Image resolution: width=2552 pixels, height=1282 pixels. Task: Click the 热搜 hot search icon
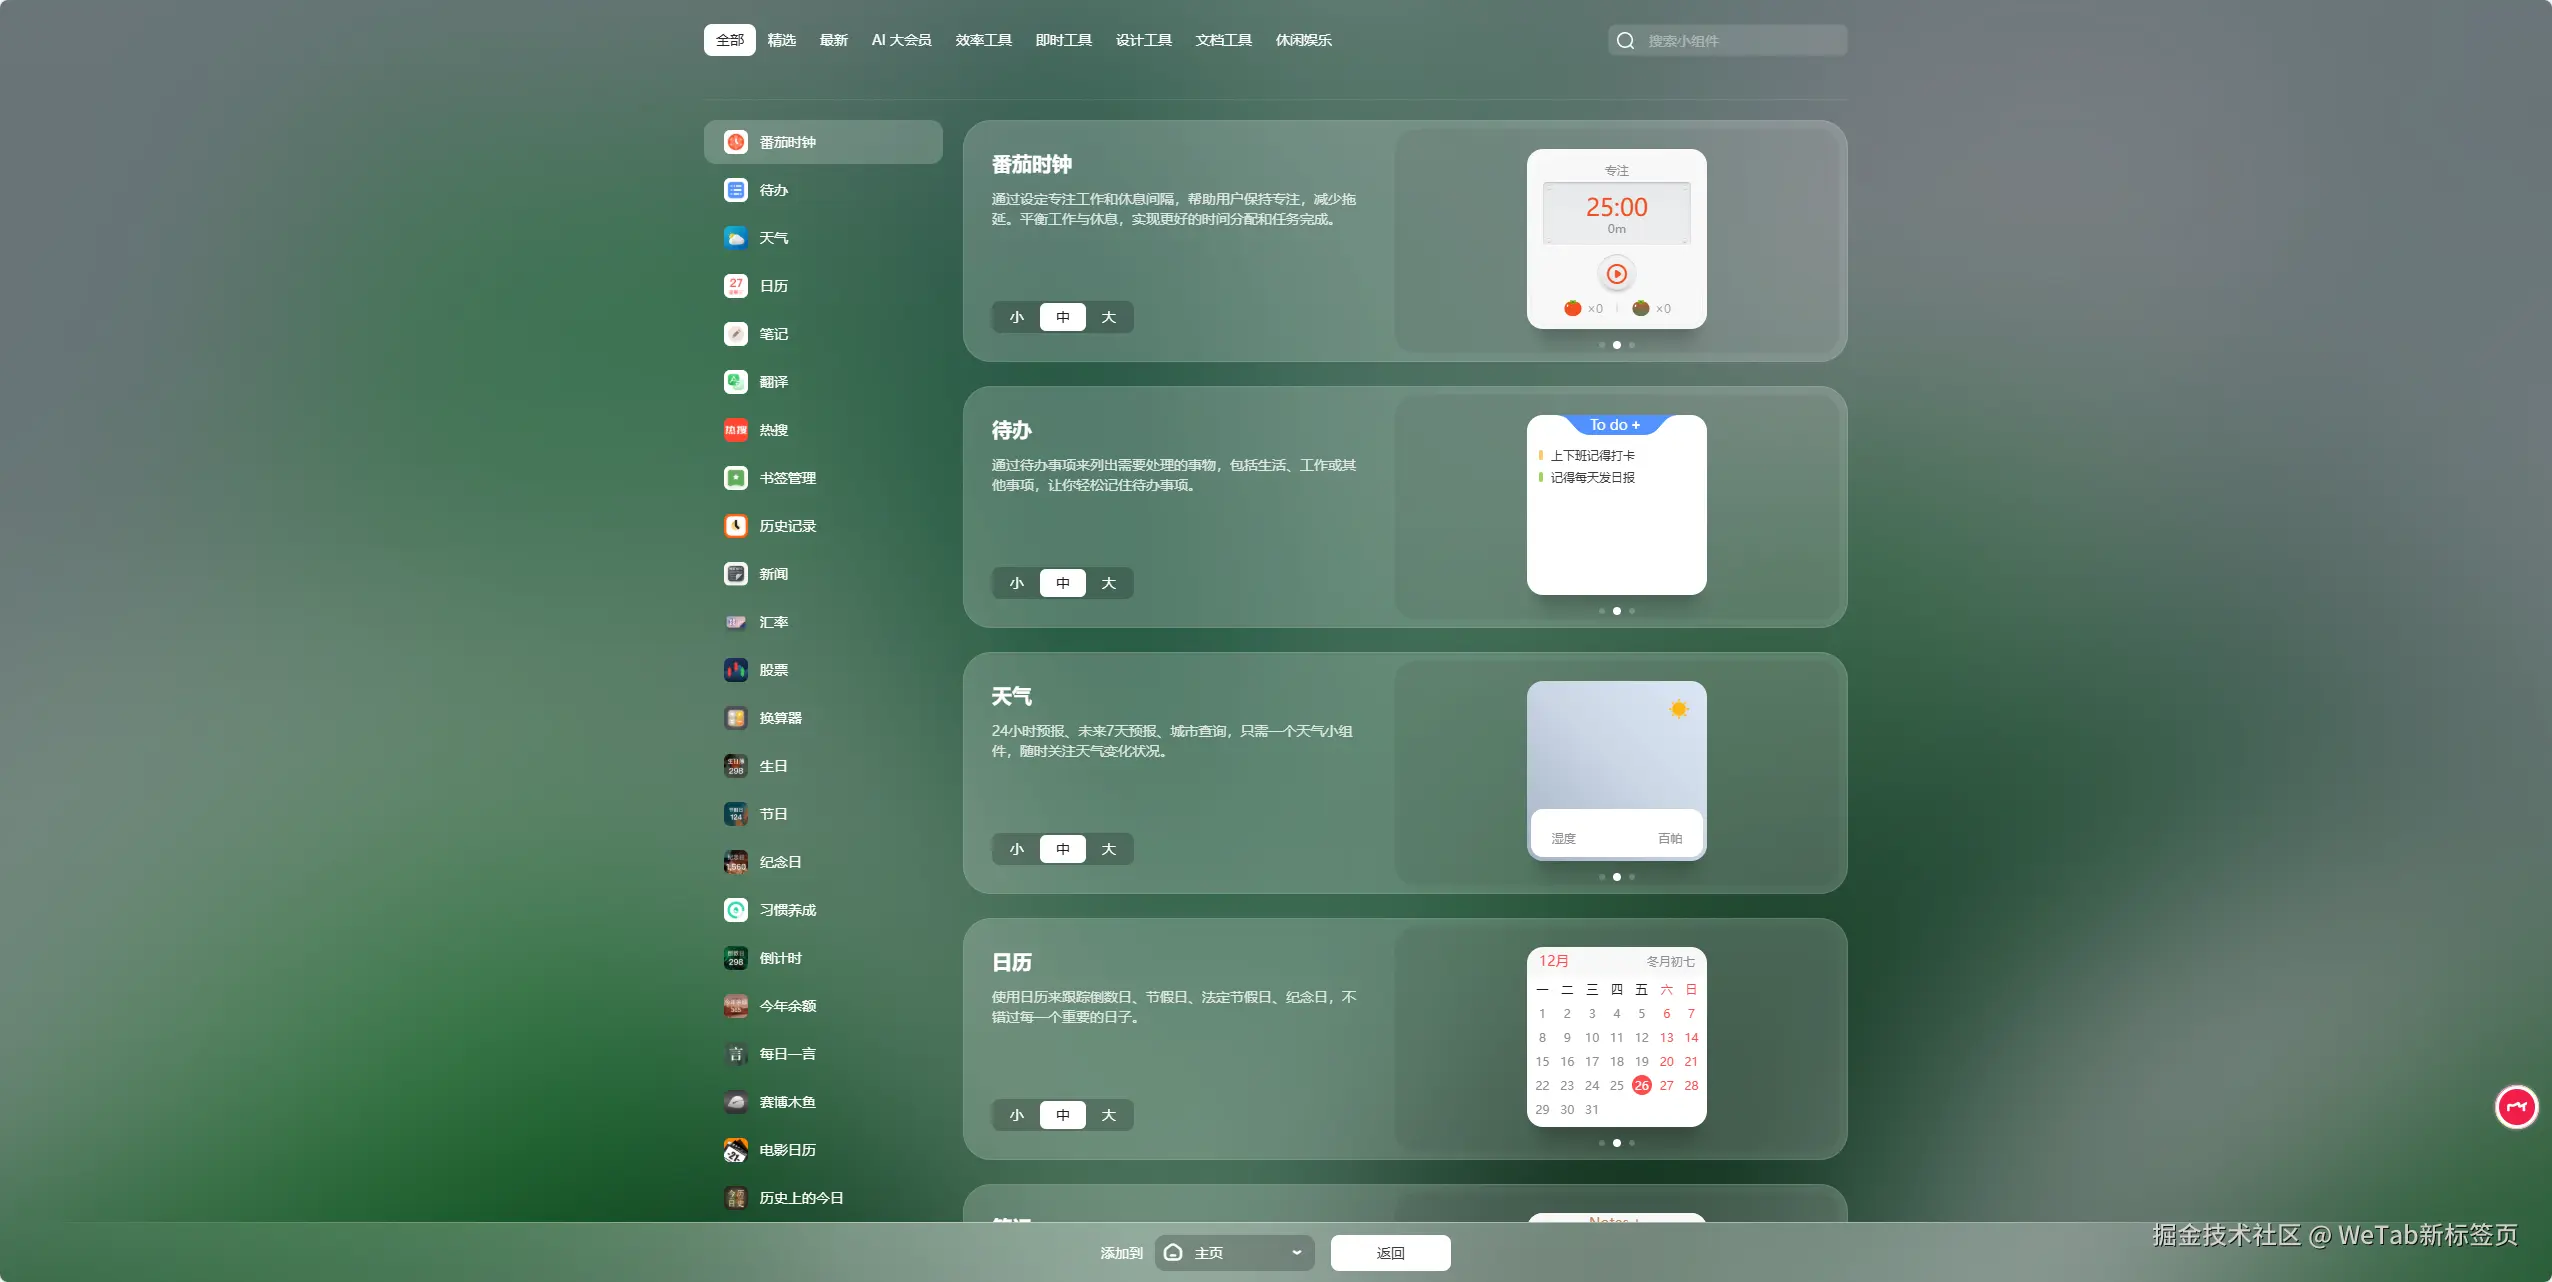point(736,430)
